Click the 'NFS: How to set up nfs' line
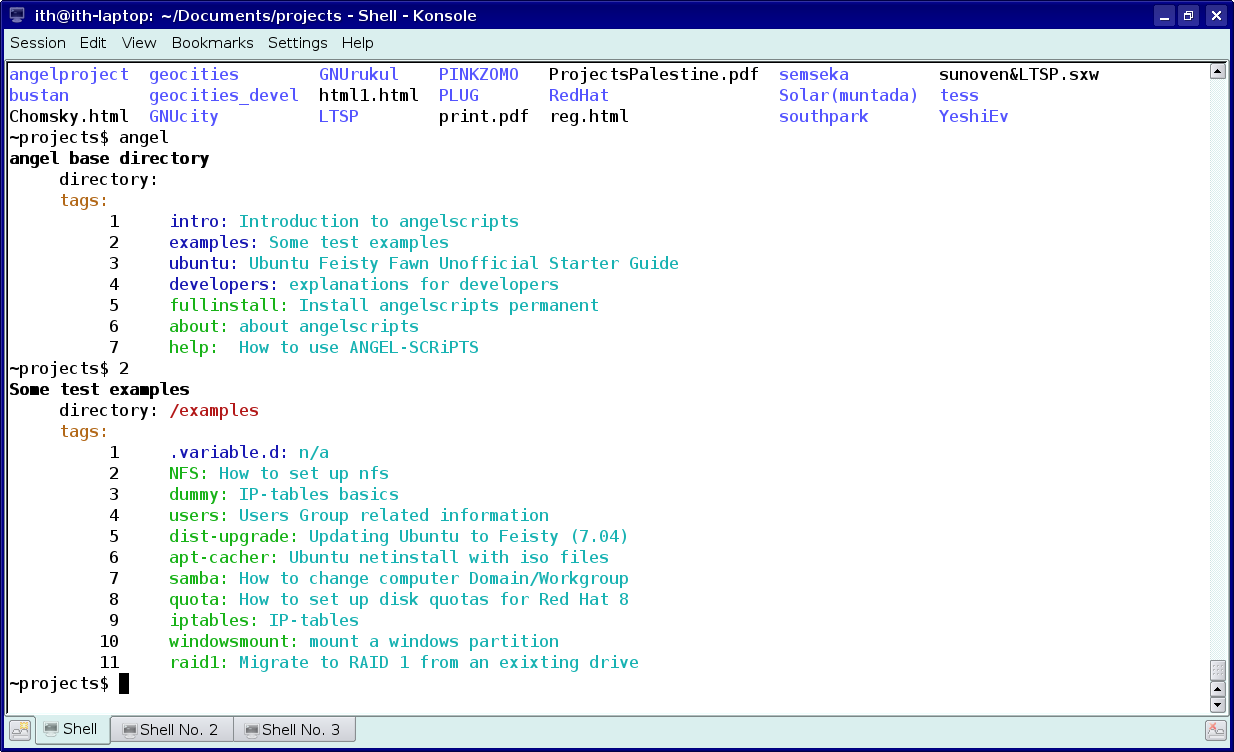Viewport: 1234px width, 752px height. [279, 473]
